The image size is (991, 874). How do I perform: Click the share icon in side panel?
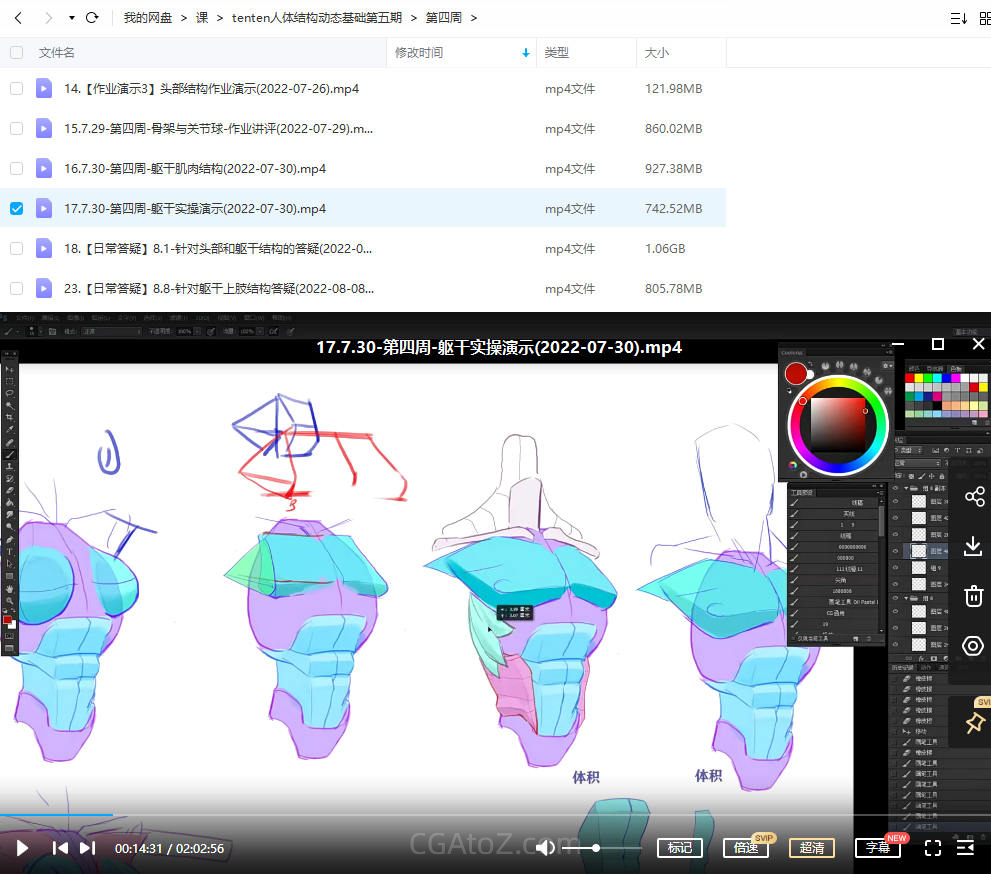point(973,497)
